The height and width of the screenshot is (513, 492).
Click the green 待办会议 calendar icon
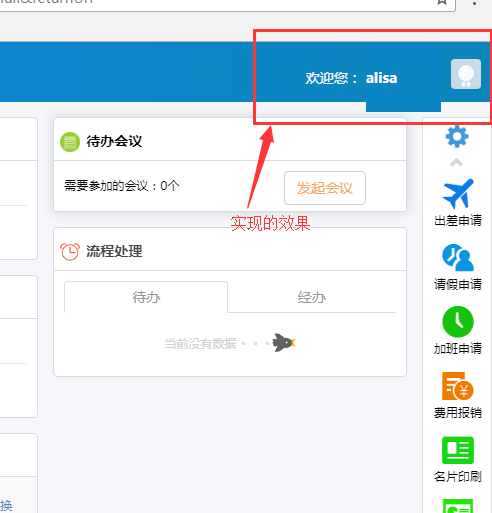pos(70,142)
